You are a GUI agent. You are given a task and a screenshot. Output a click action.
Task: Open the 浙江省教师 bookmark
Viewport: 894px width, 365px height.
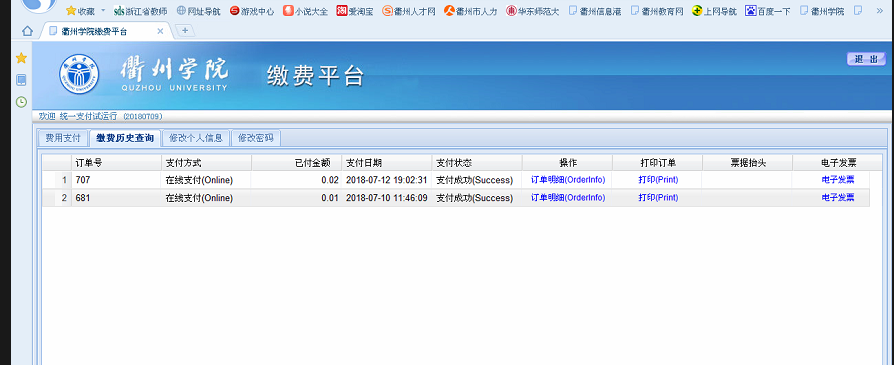click(x=140, y=11)
